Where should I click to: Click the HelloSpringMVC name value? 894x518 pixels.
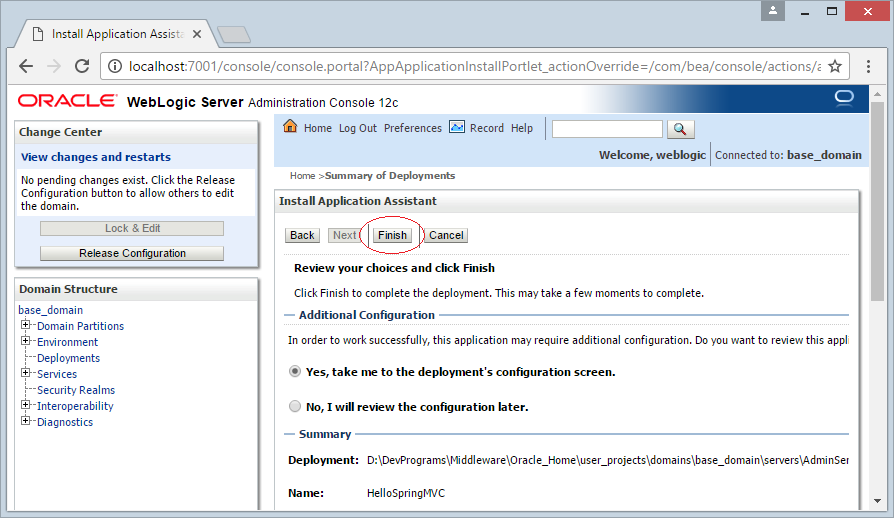[x=406, y=493]
